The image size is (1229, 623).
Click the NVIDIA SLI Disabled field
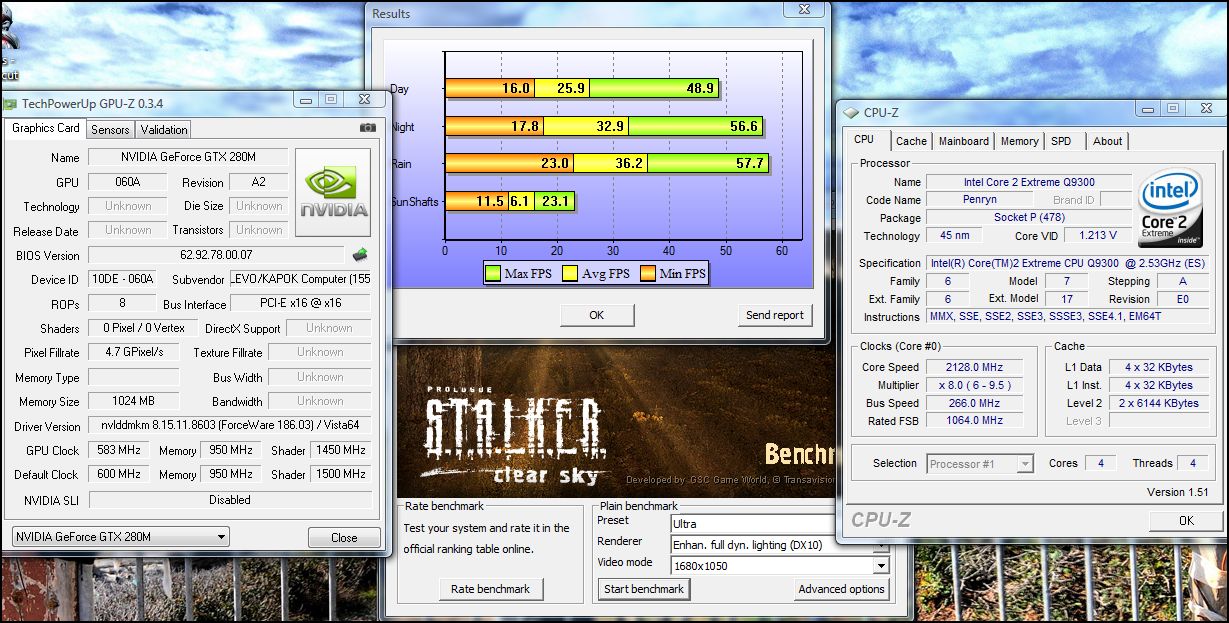pyautogui.click(x=230, y=499)
